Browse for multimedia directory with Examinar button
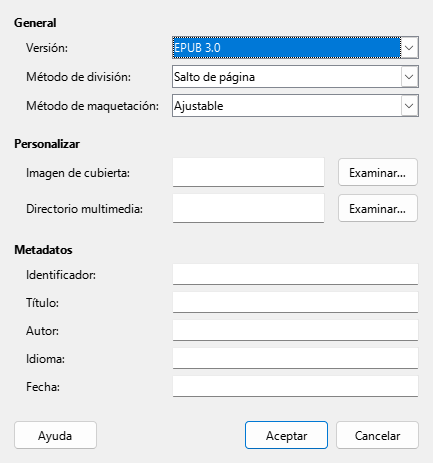The width and height of the screenshot is (433, 463). [x=378, y=208]
